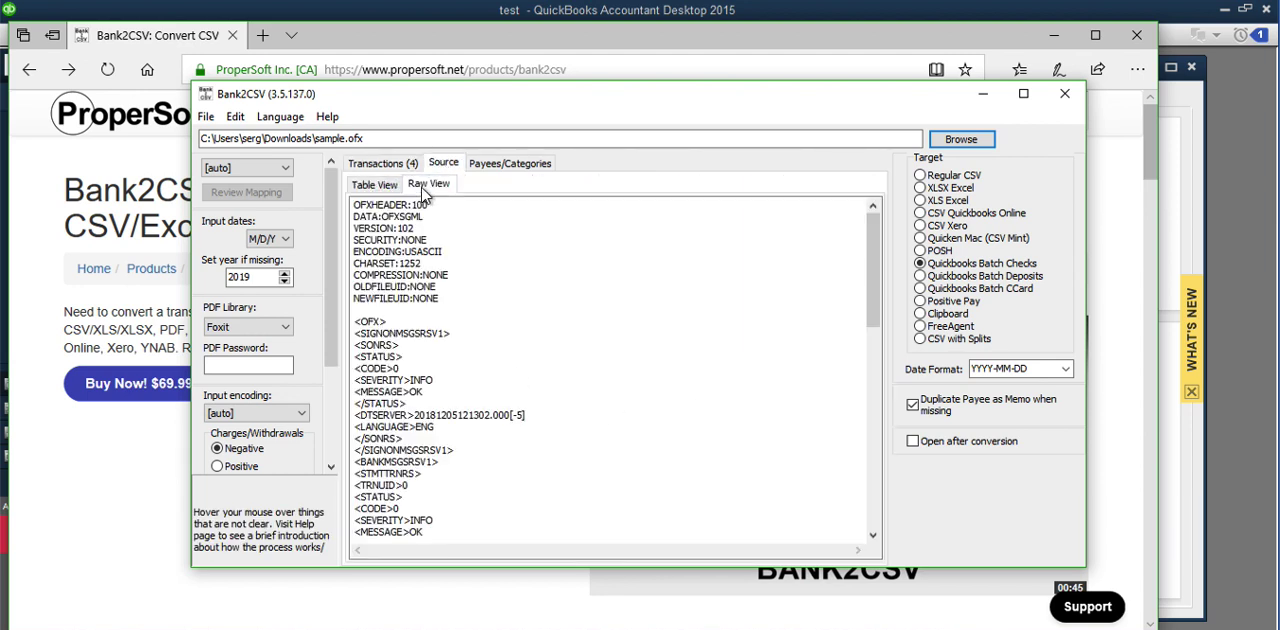Select FreeAgent target
The width and height of the screenshot is (1280, 630).
919,326
